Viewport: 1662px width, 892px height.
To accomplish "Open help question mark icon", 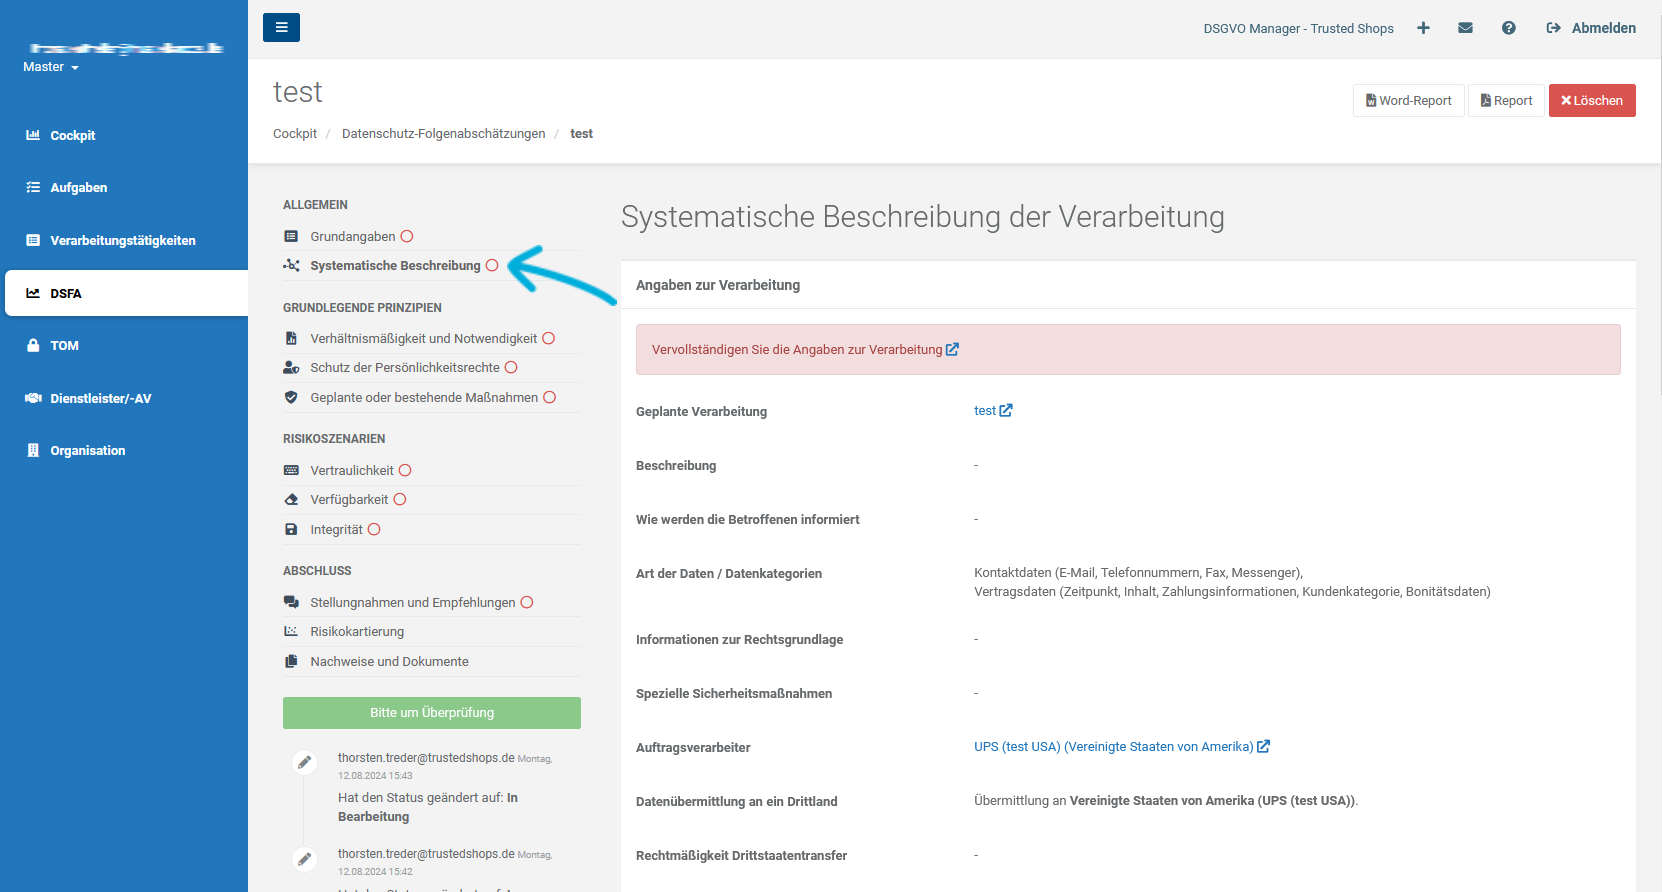I will 1508,28.
